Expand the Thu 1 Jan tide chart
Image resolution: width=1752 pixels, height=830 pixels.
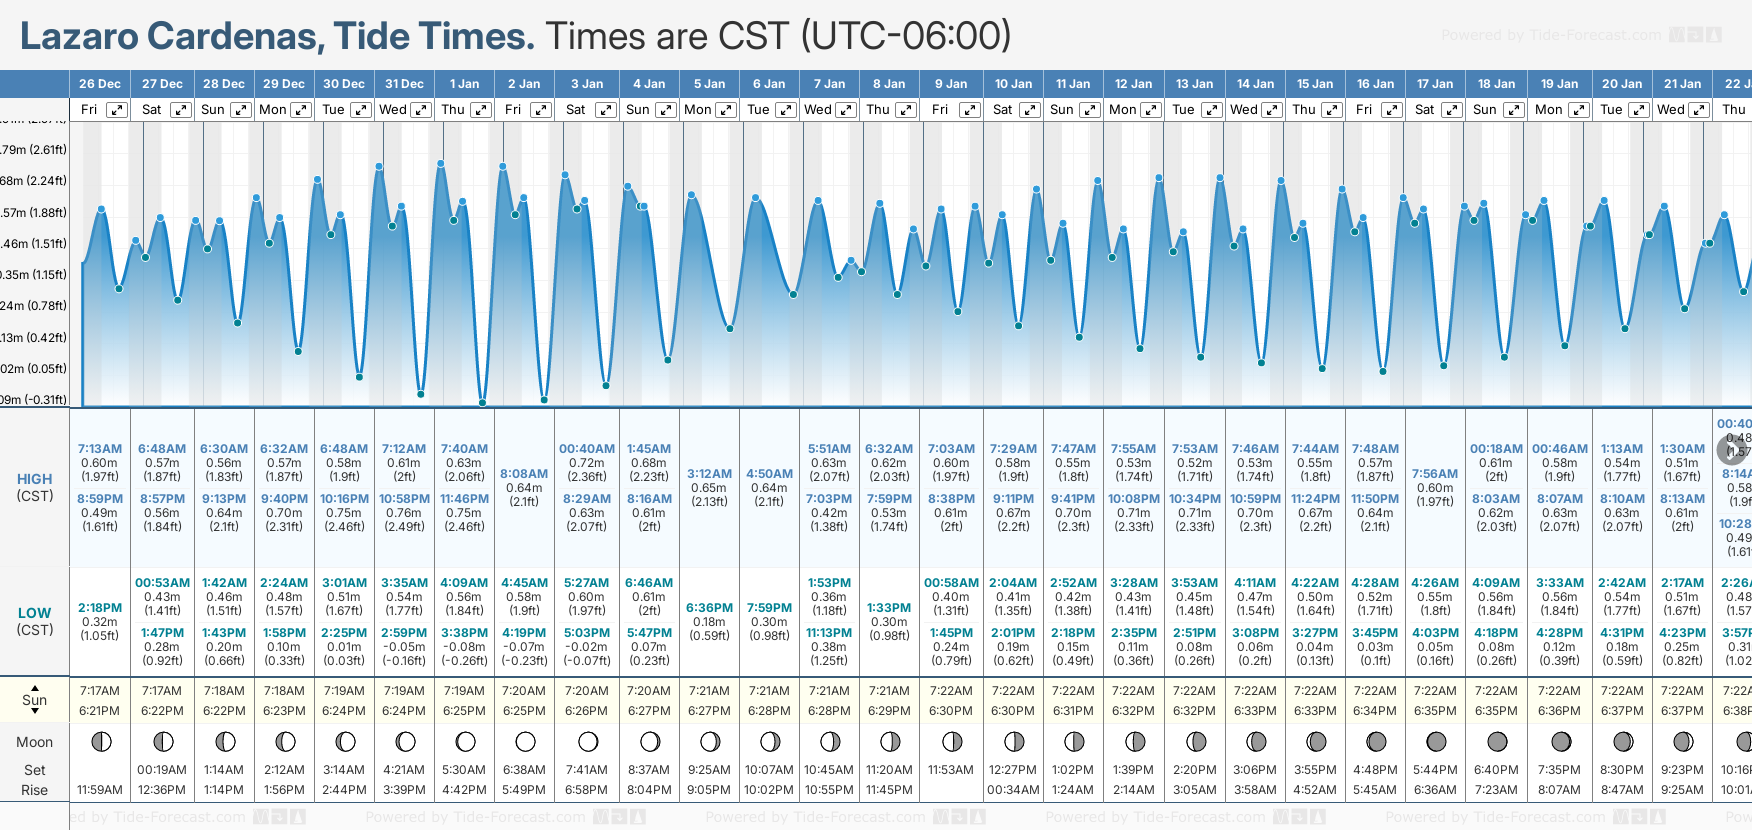coord(481,110)
